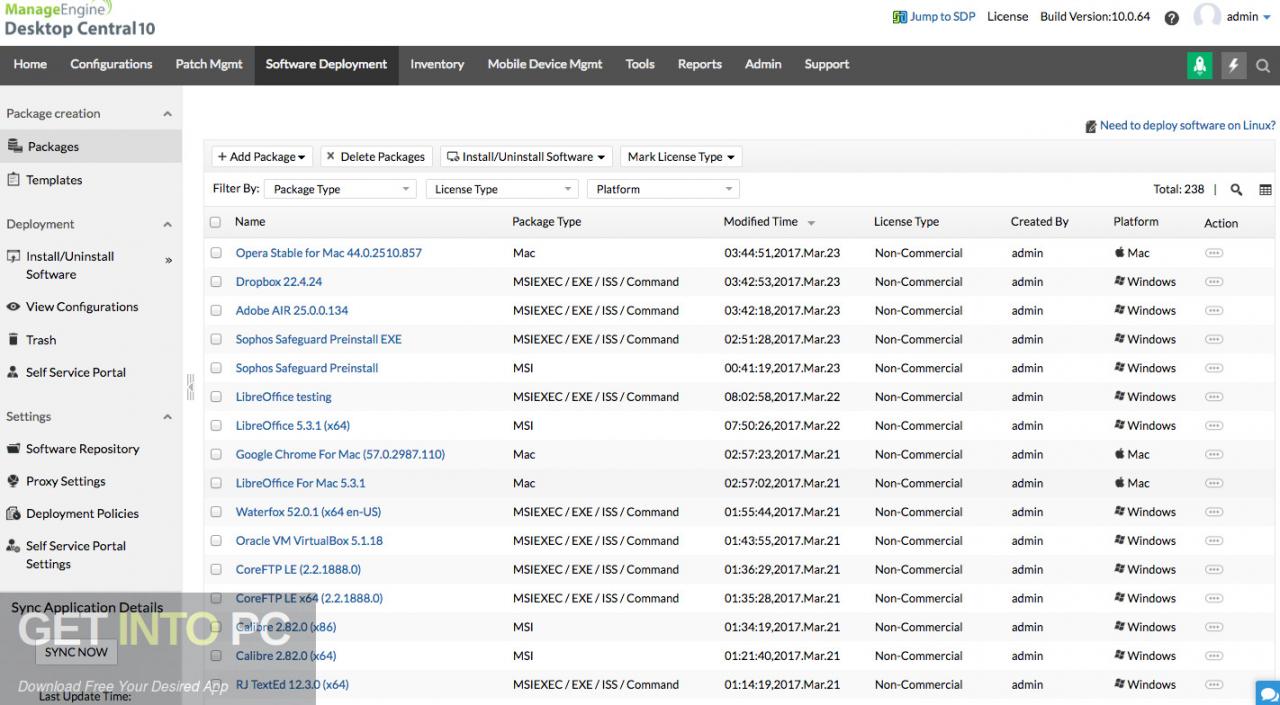Go to the Home tab
The height and width of the screenshot is (705, 1280).
[30, 64]
